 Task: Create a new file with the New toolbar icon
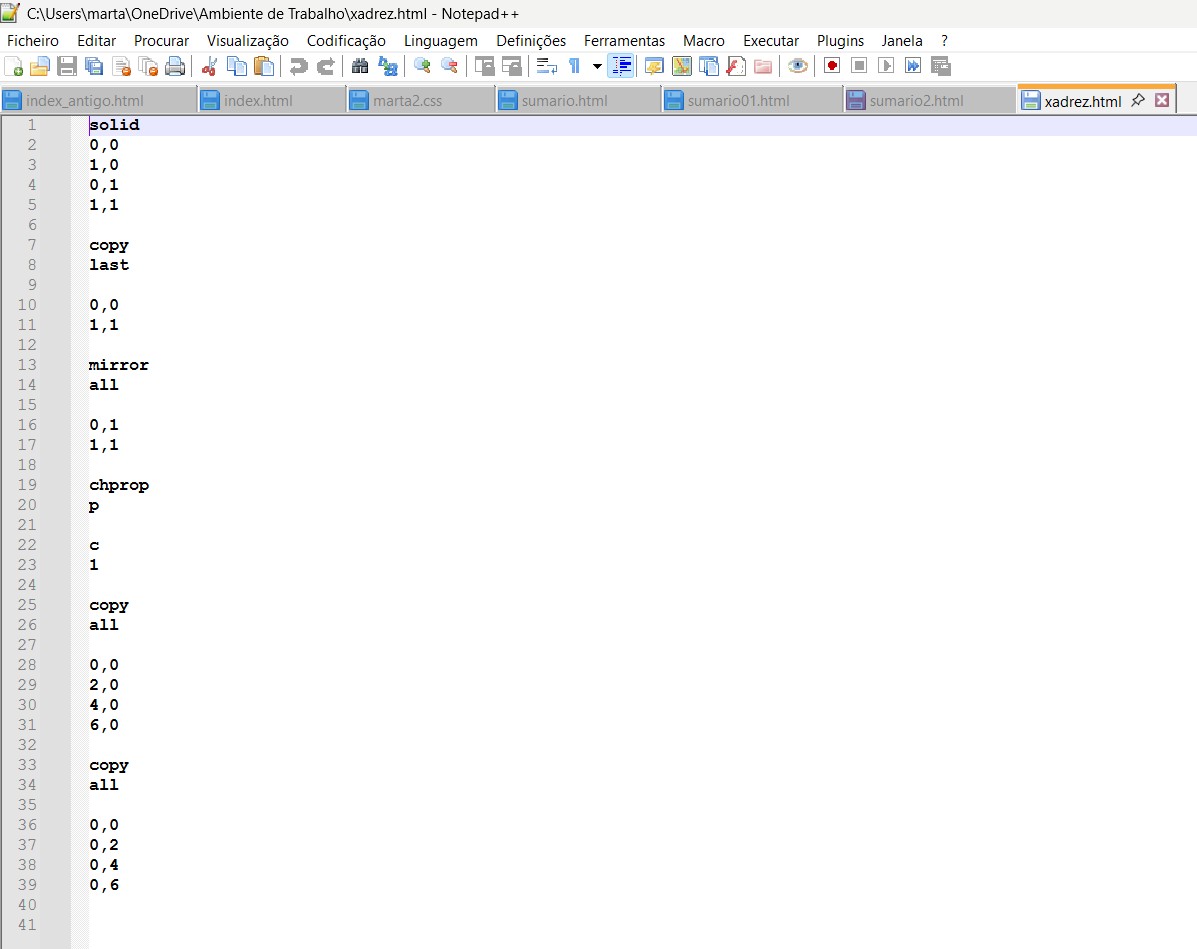pos(14,66)
